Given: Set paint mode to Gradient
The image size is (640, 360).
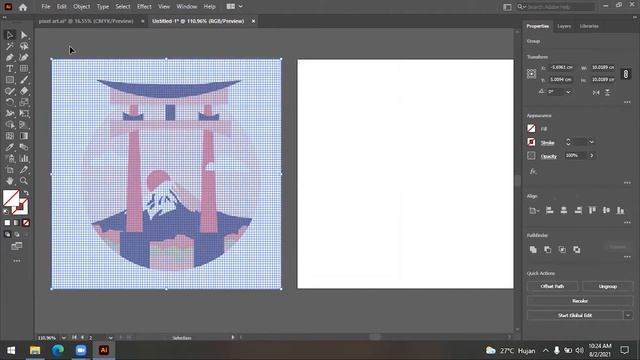Looking at the screenshot, I should coord(16,223).
